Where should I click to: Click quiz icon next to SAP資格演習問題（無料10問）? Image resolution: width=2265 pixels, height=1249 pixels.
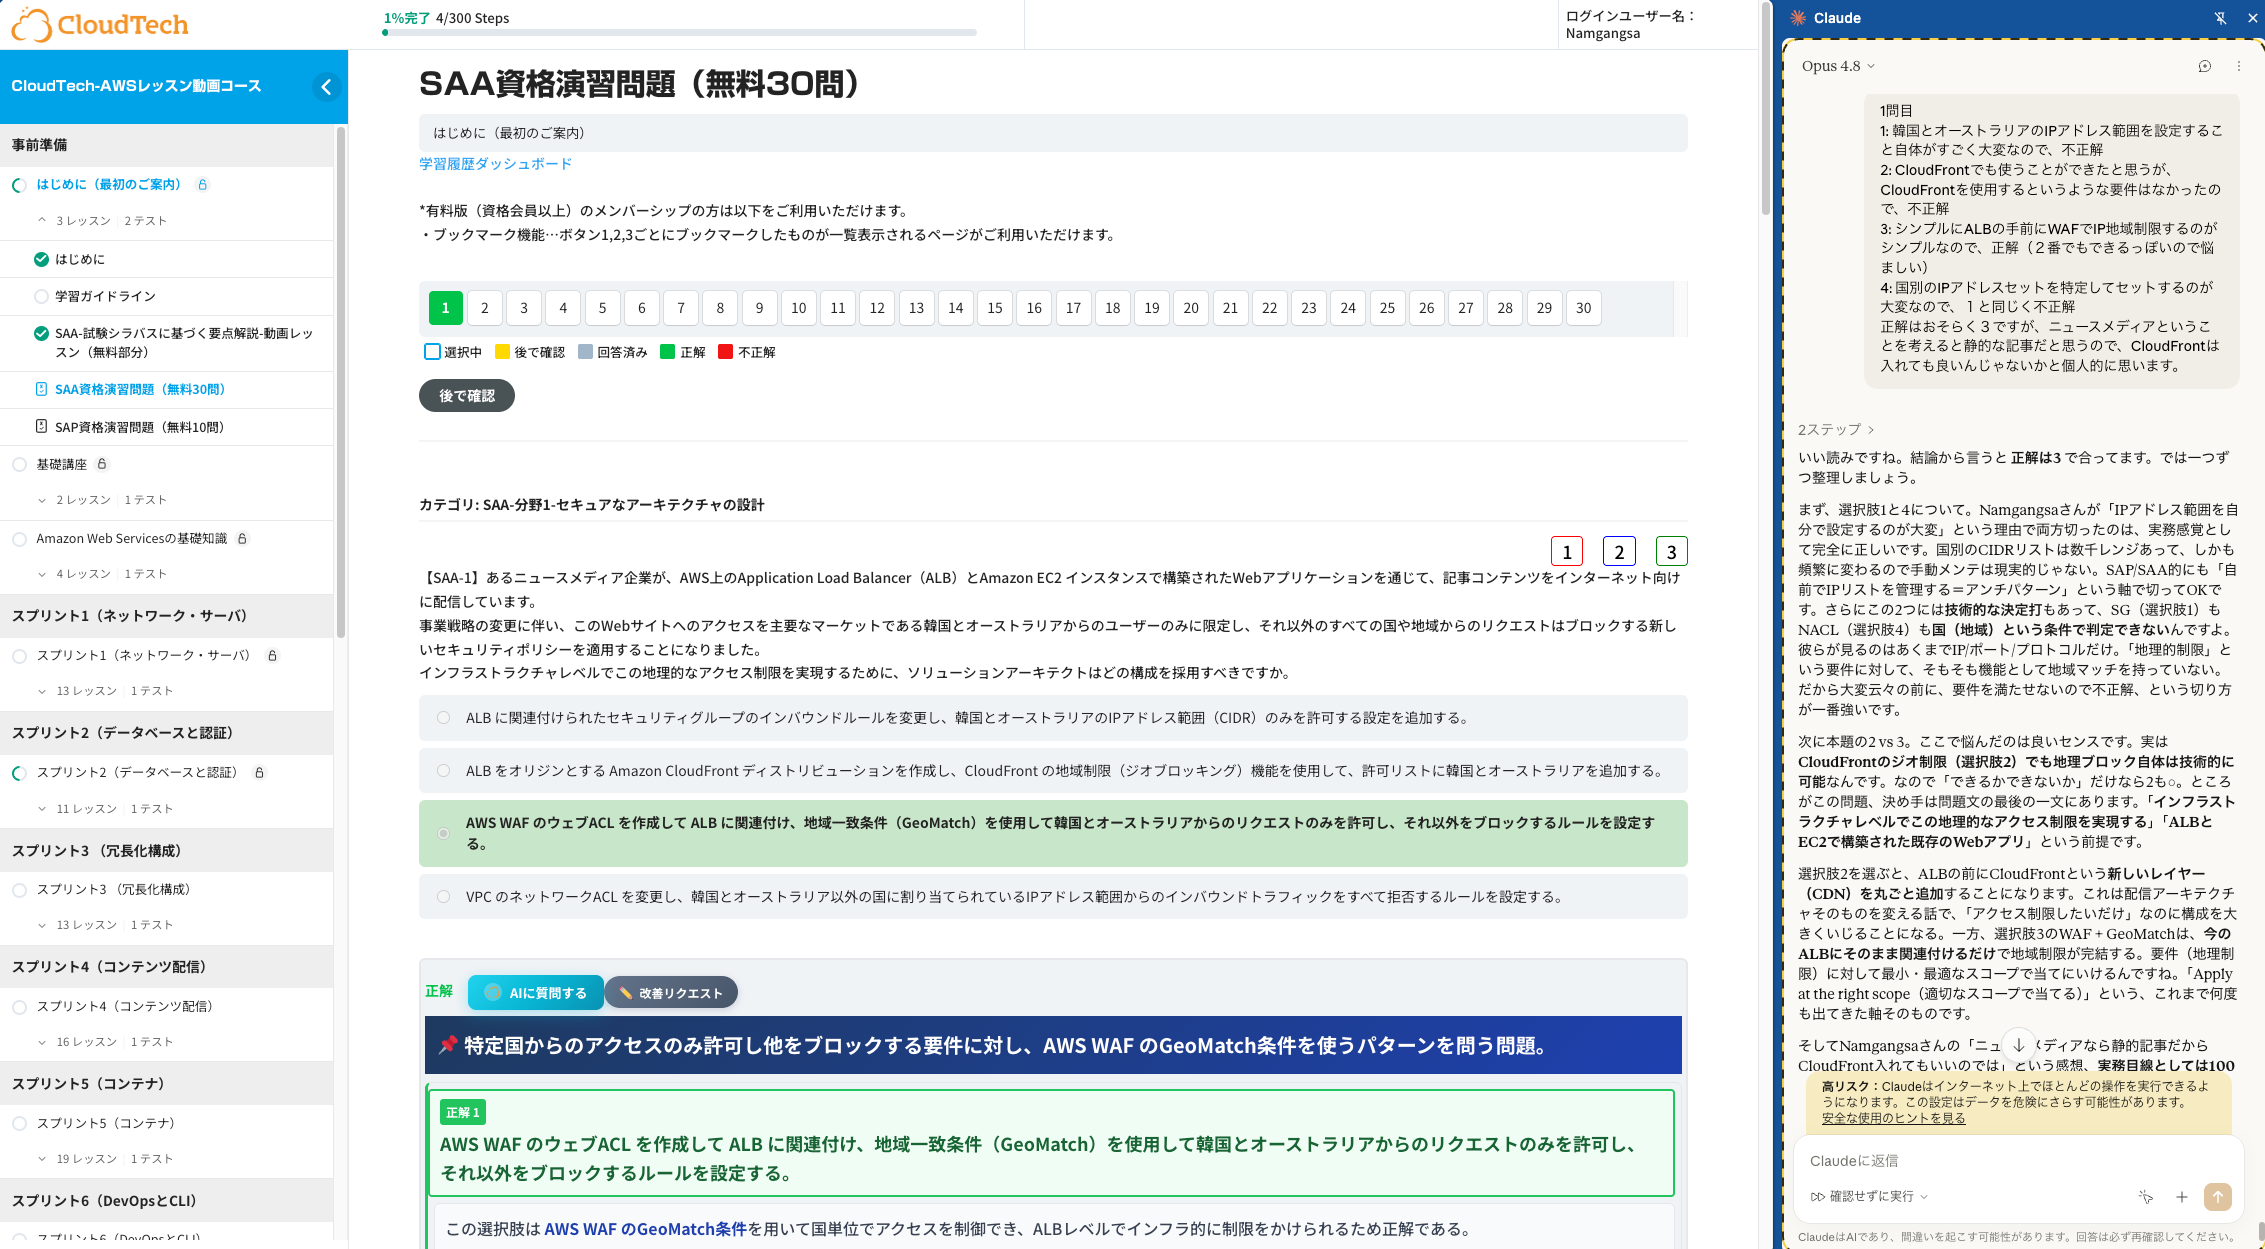(x=41, y=426)
